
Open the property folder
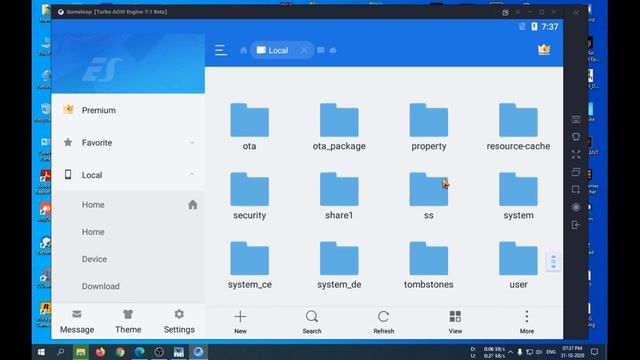click(429, 127)
